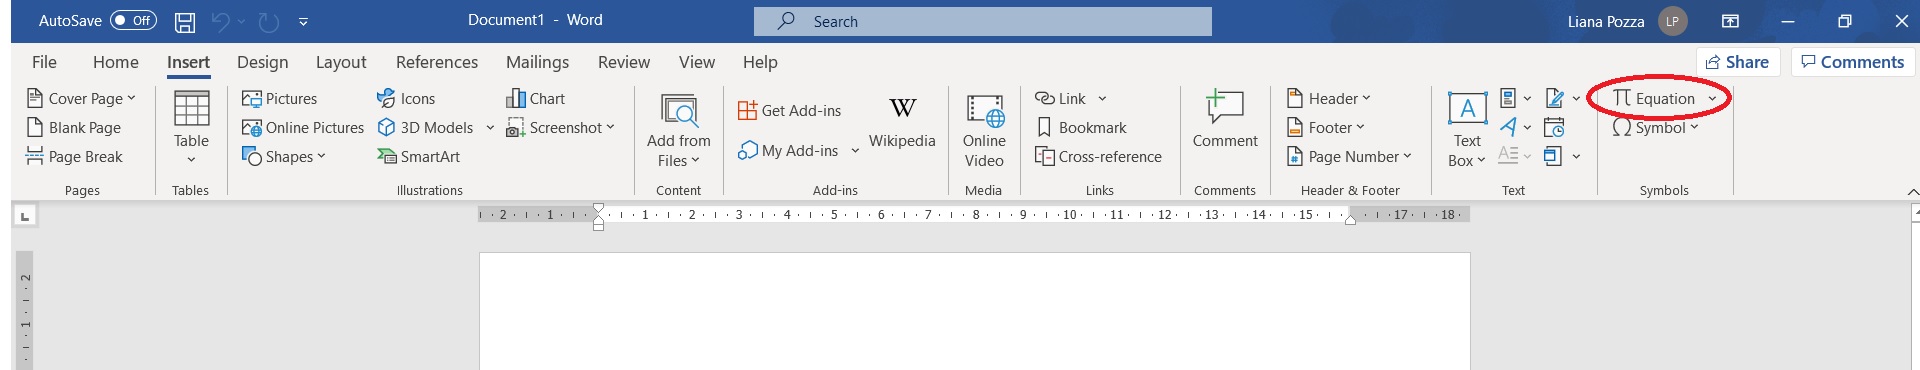Click the Wikipedia add-in icon
1920x370 pixels.
coord(902,122)
